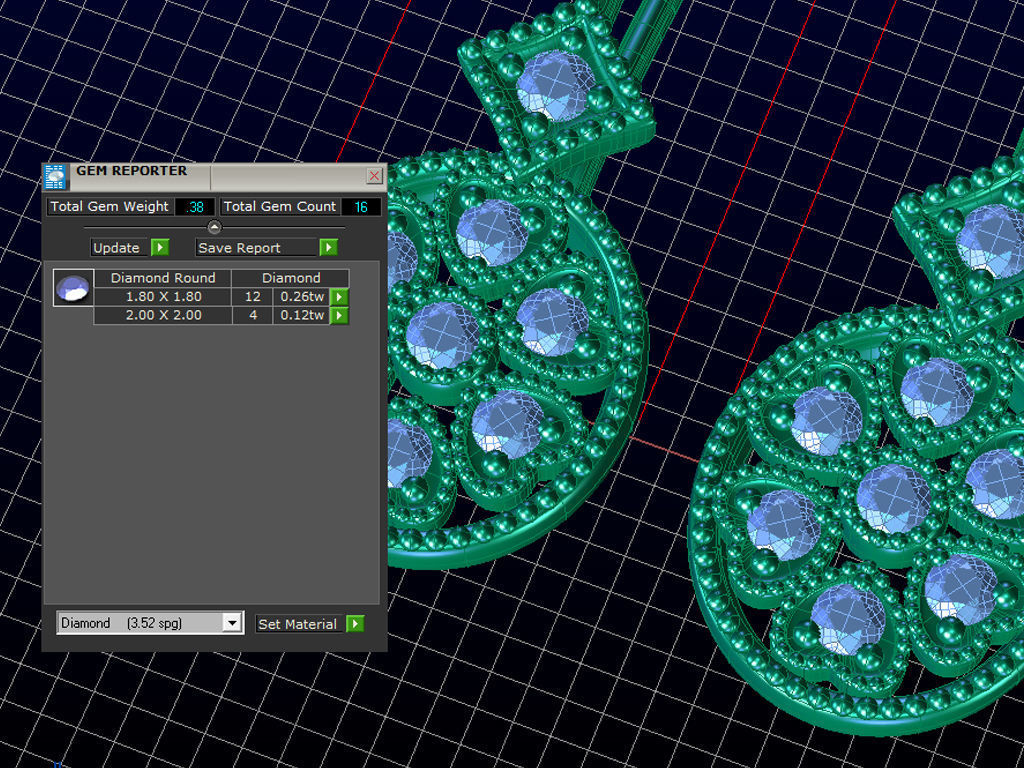This screenshot has width=1024, height=768.
Task: Click the quantity cell showing 12
Action: point(253,296)
